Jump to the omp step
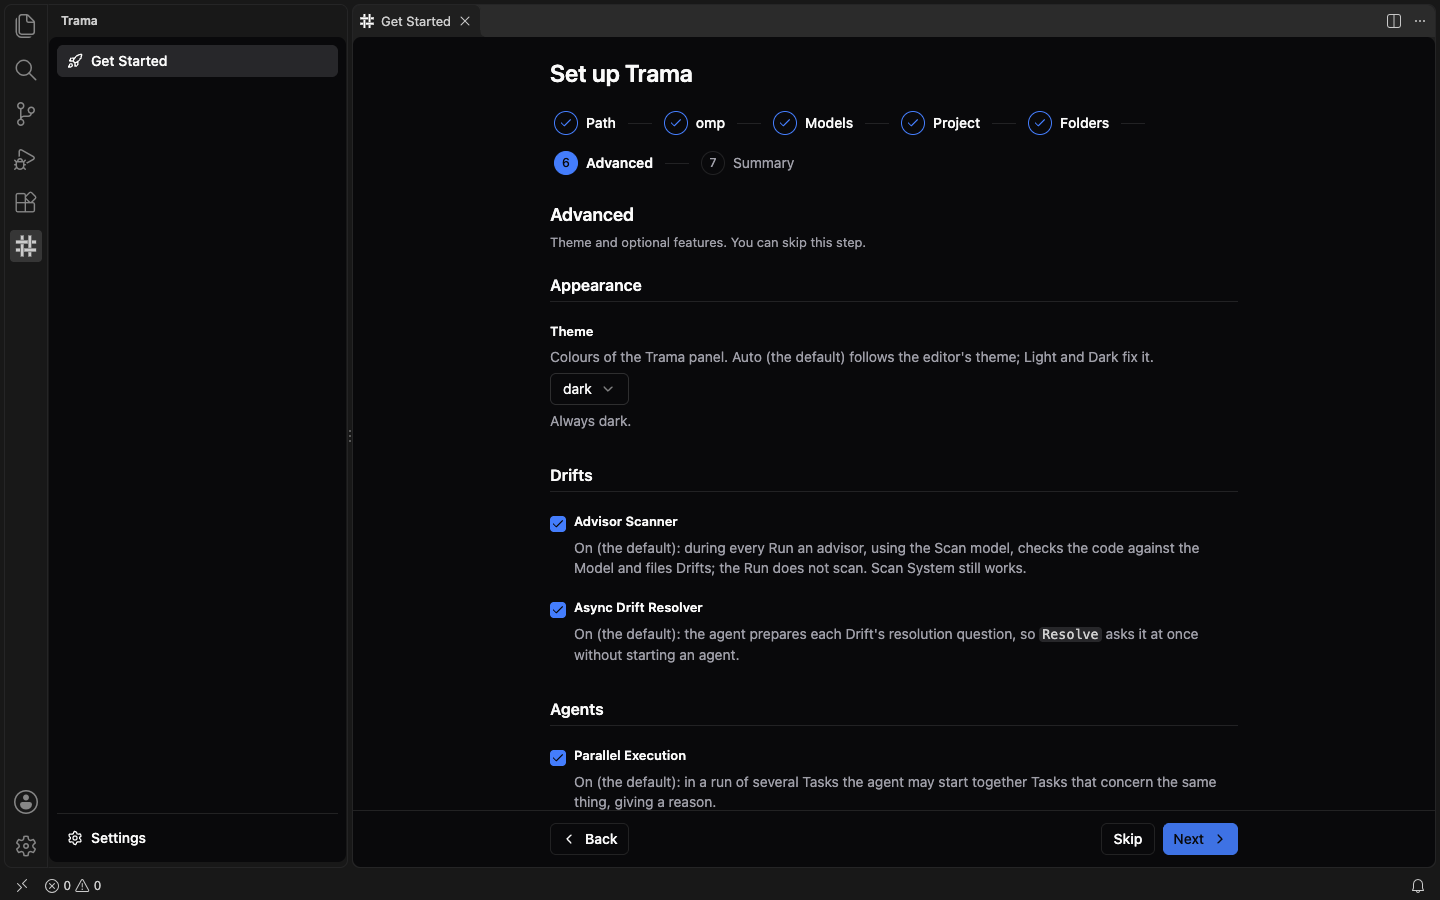The image size is (1440, 900). tap(695, 123)
